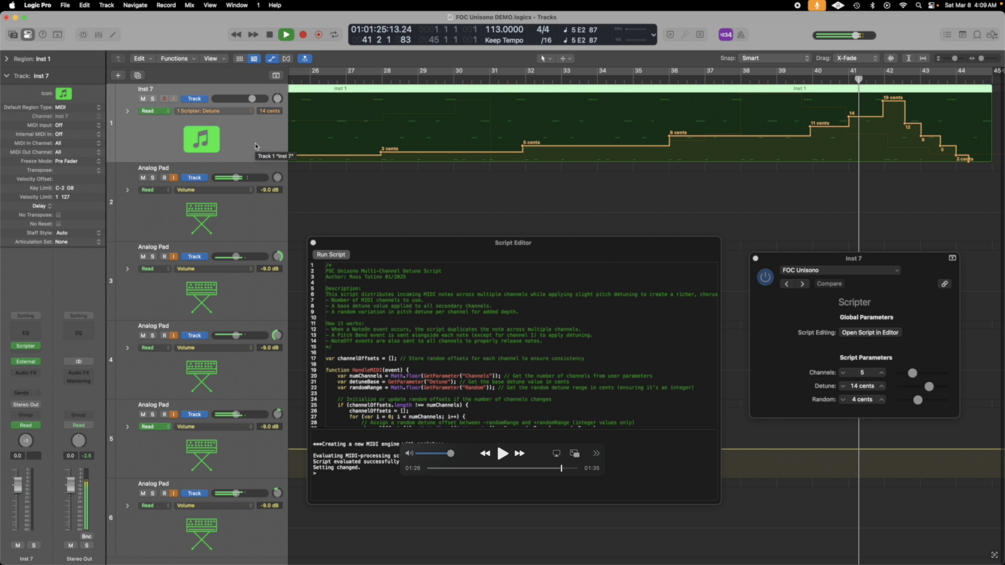Check the No Reset checkbox
The width and height of the screenshot is (1005, 565).
[x=58, y=224]
